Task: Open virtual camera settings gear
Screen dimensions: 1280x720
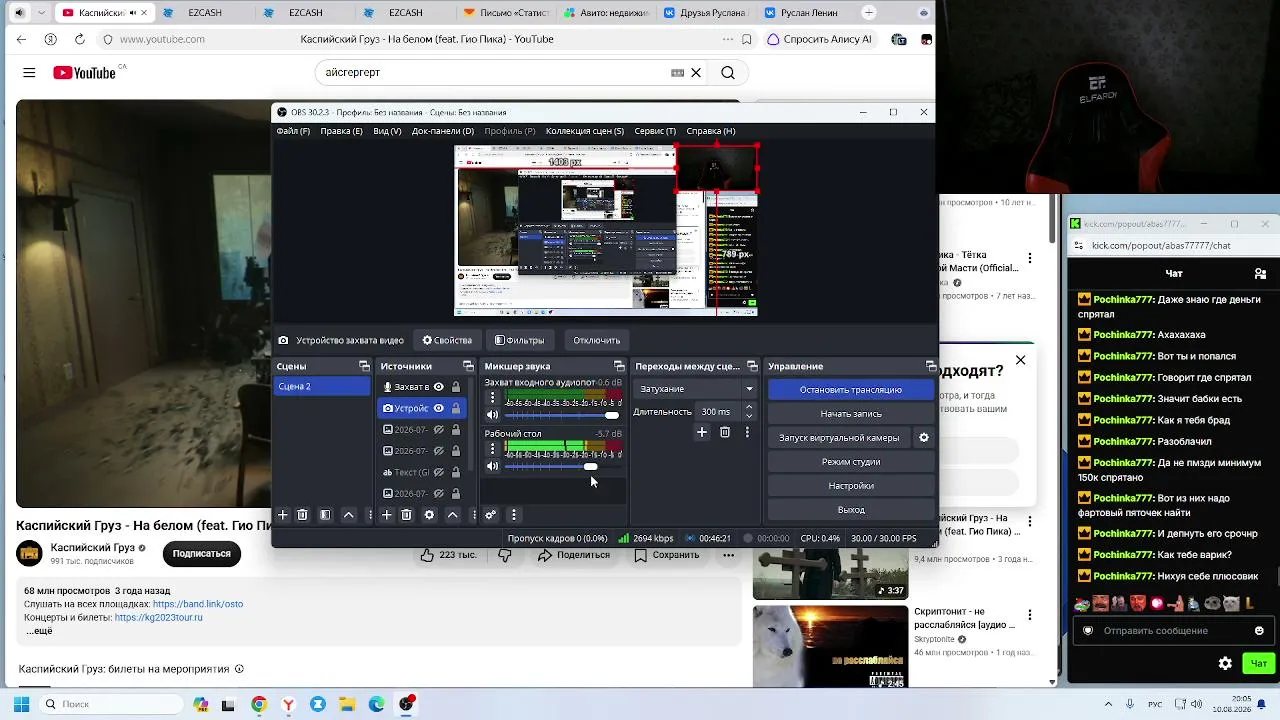Action: [924, 438]
